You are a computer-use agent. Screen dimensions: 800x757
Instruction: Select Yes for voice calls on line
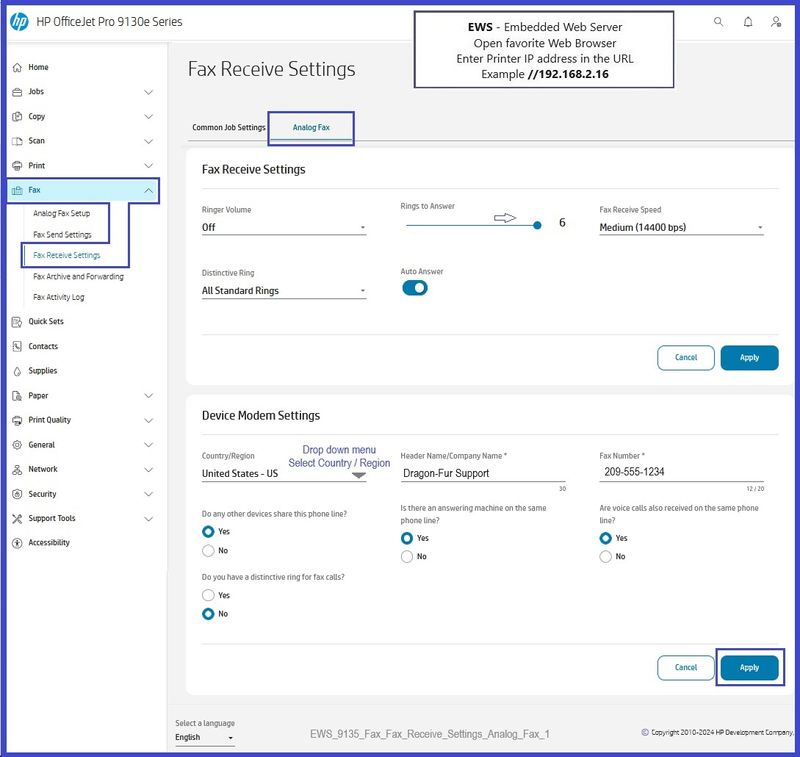(x=605, y=538)
